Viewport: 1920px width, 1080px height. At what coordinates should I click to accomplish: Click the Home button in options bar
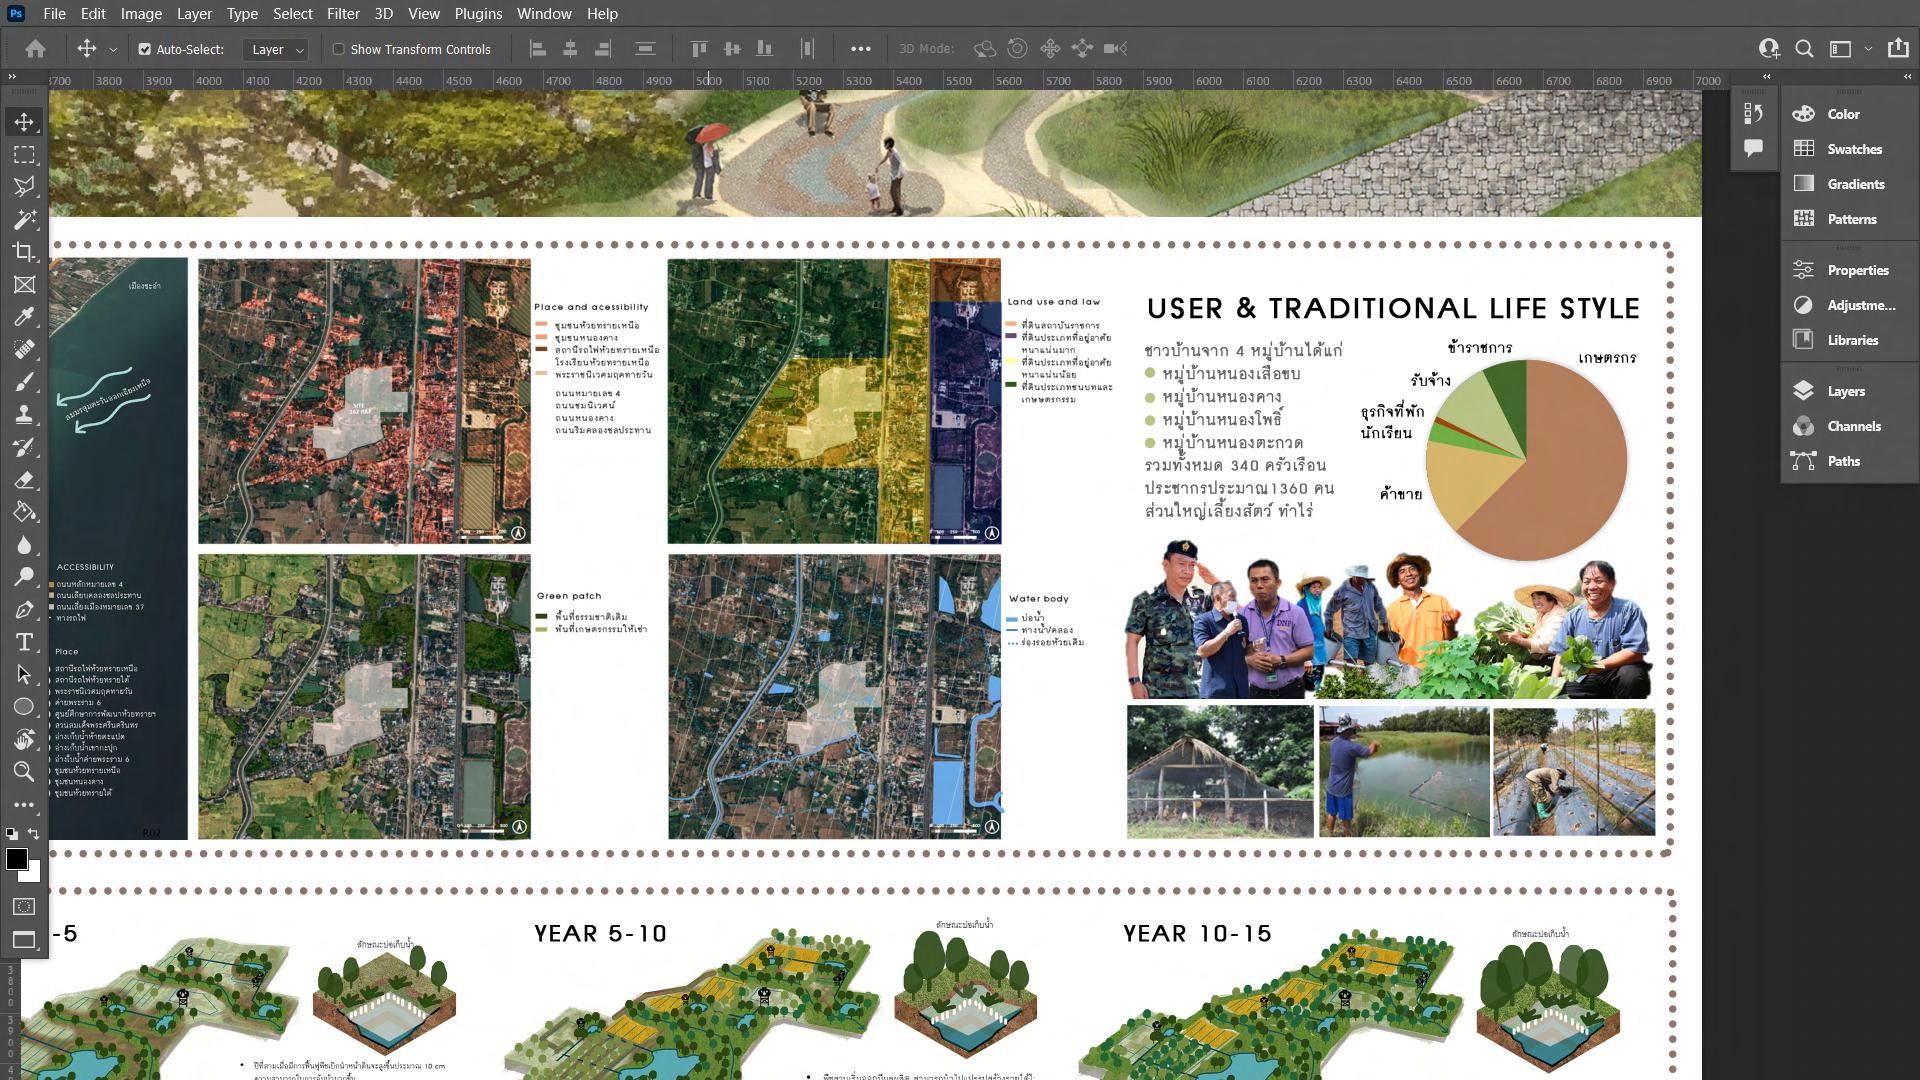coord(36,49)
